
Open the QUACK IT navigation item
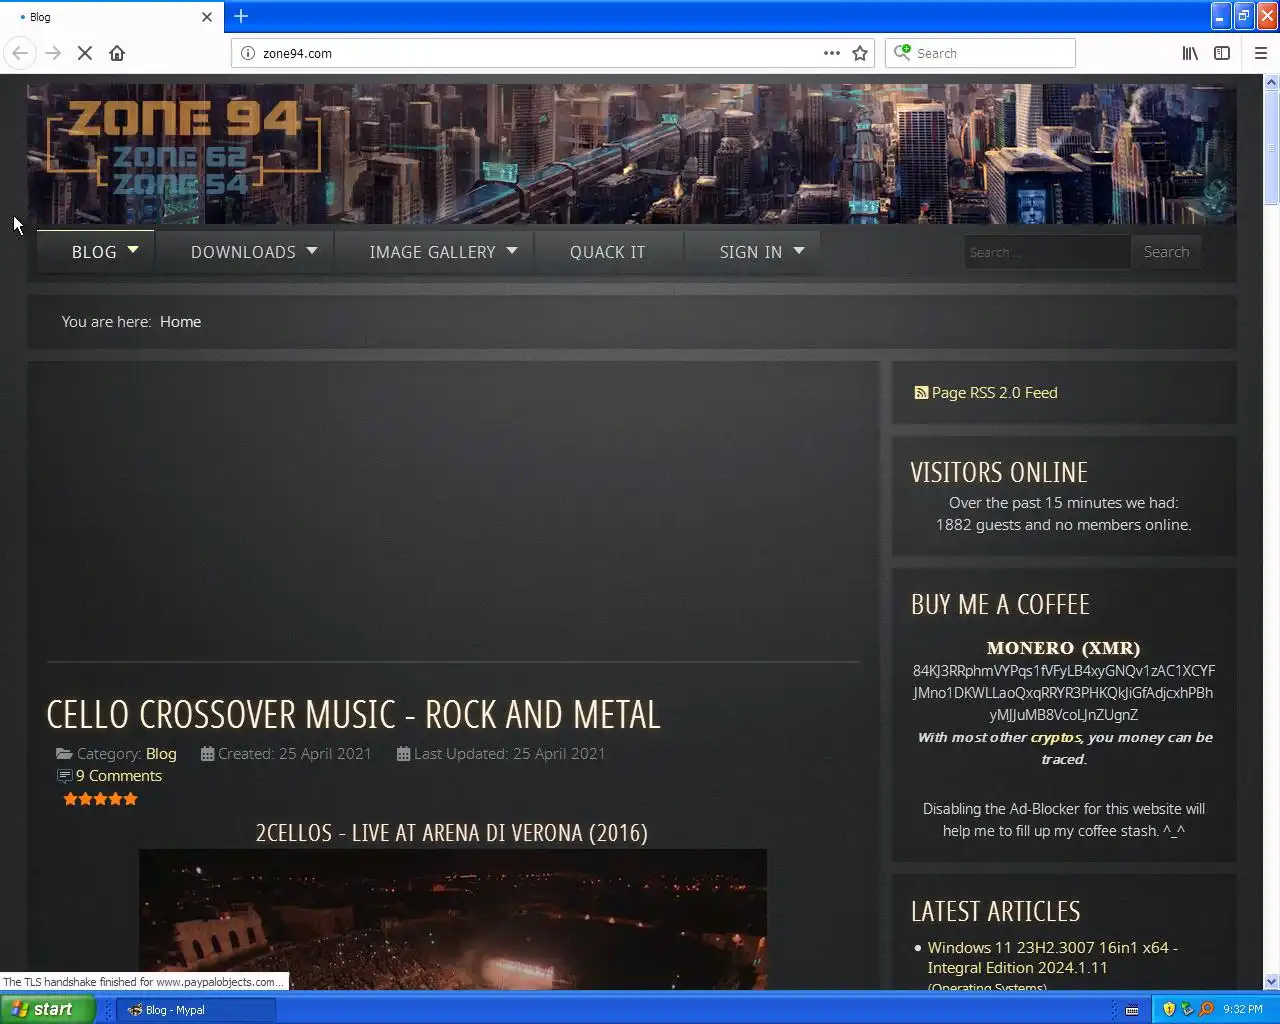click(608, 252)
